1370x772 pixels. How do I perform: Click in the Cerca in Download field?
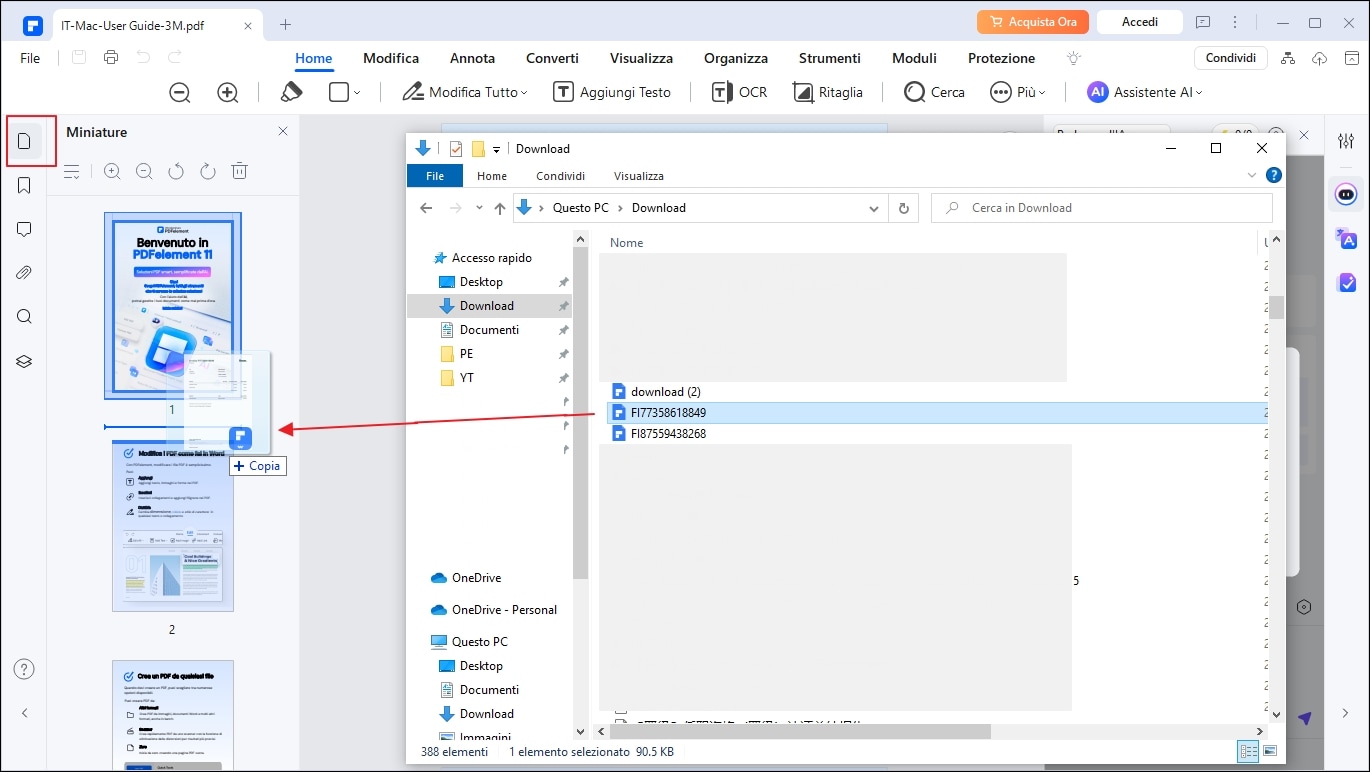click(1102, 208)
